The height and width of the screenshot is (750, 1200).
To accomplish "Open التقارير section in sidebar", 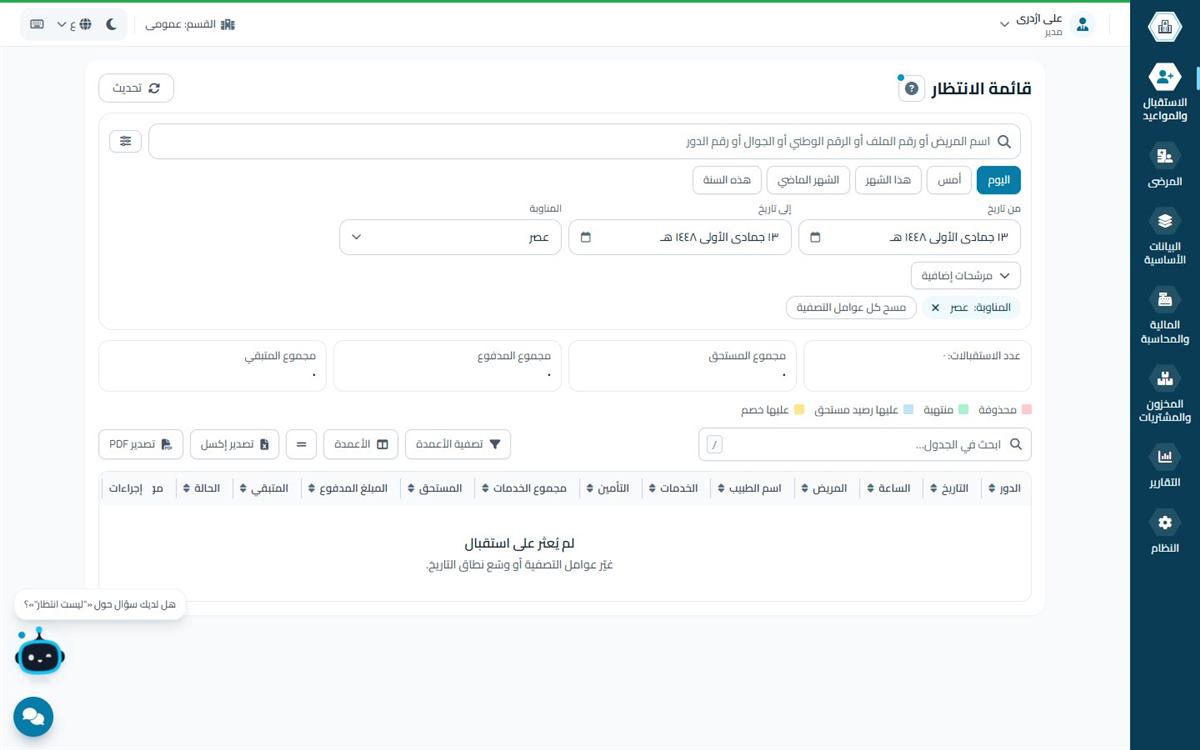I will pos(1164,466).
